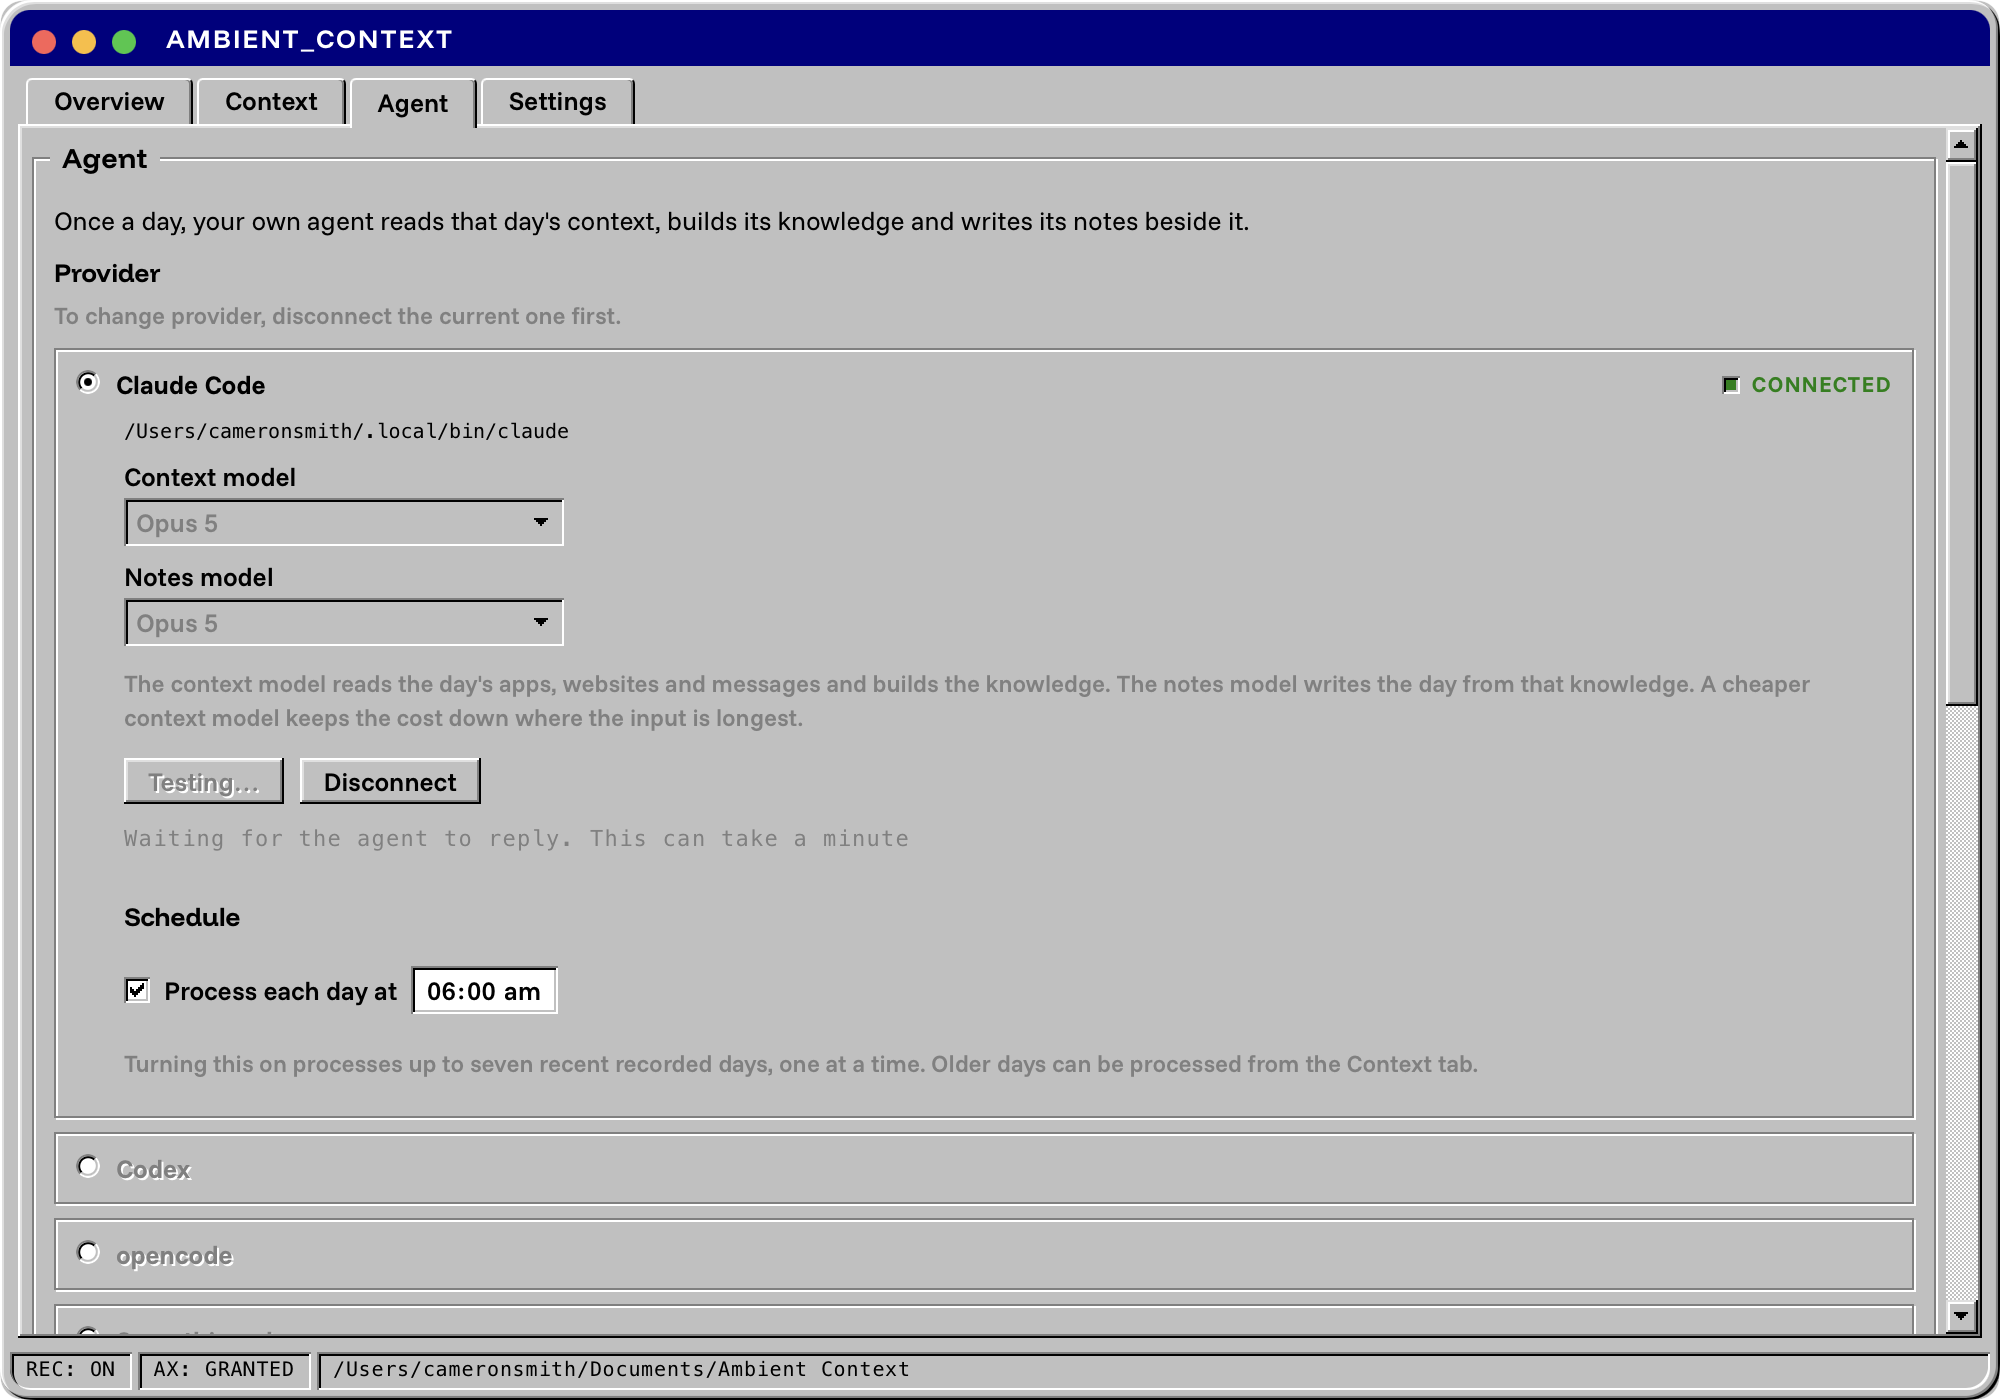2000x1400 pixels.
Task: Click the Notes model label
Action: (199, 577)
